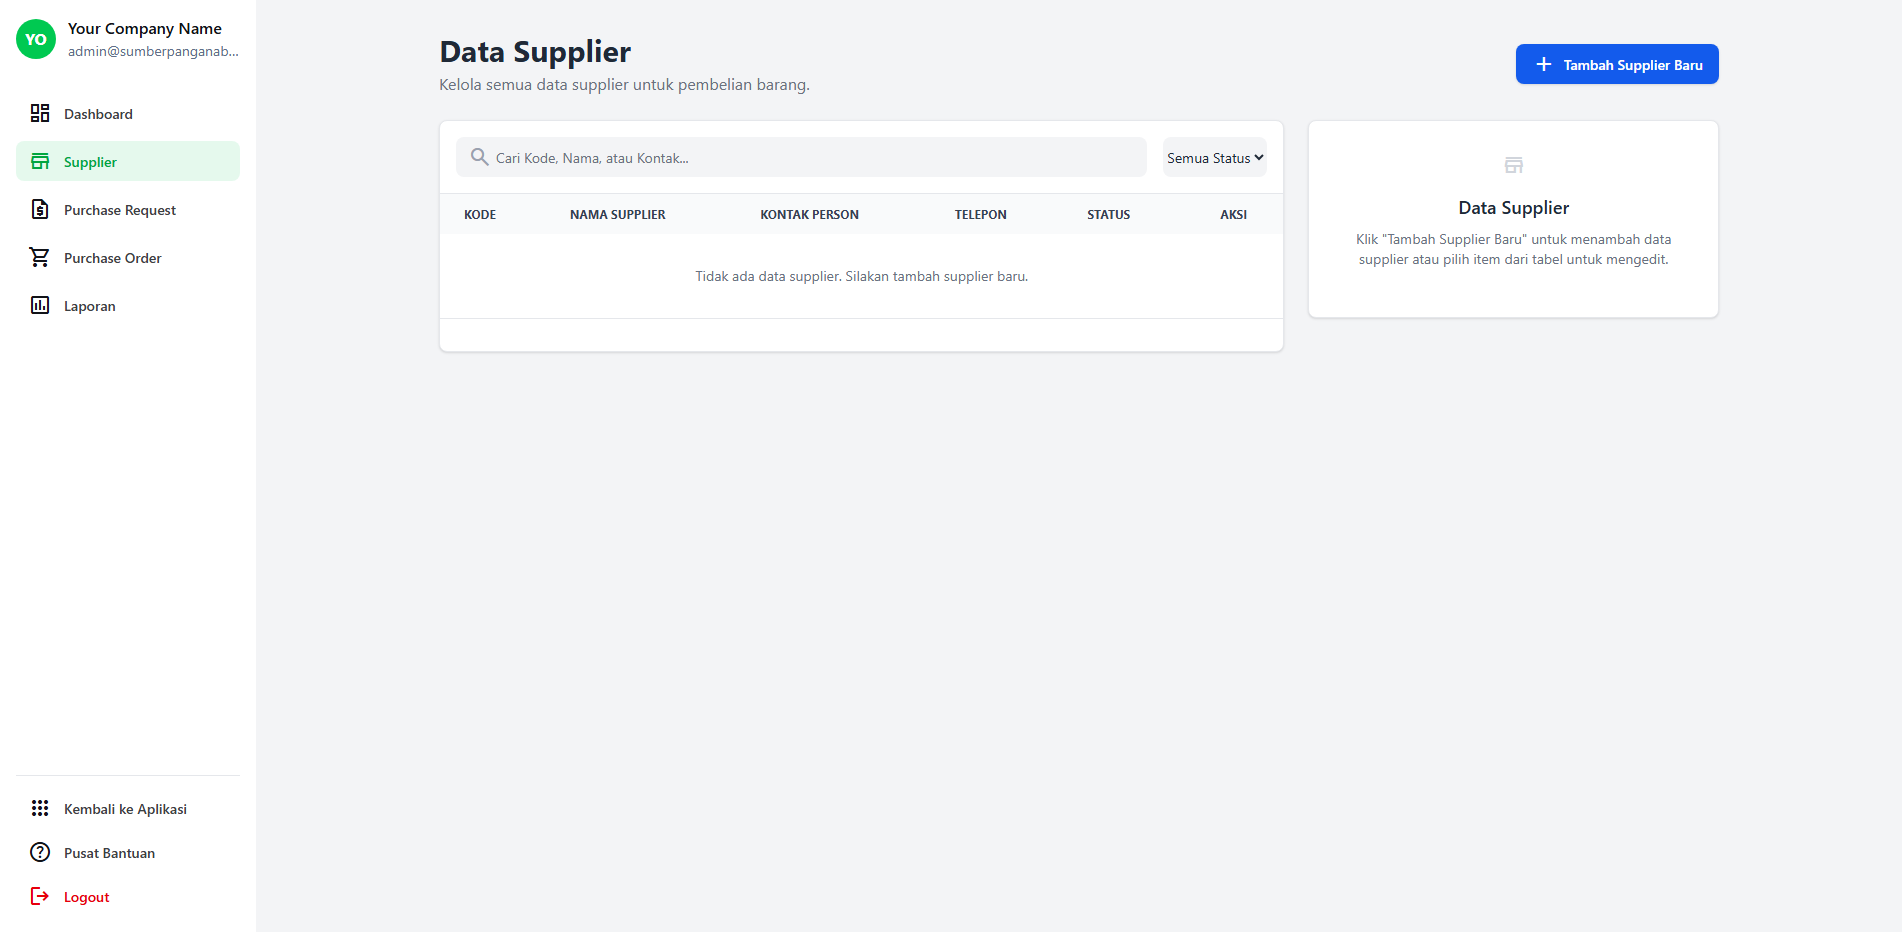Sort by the STATUS column header

[1108, 214]
